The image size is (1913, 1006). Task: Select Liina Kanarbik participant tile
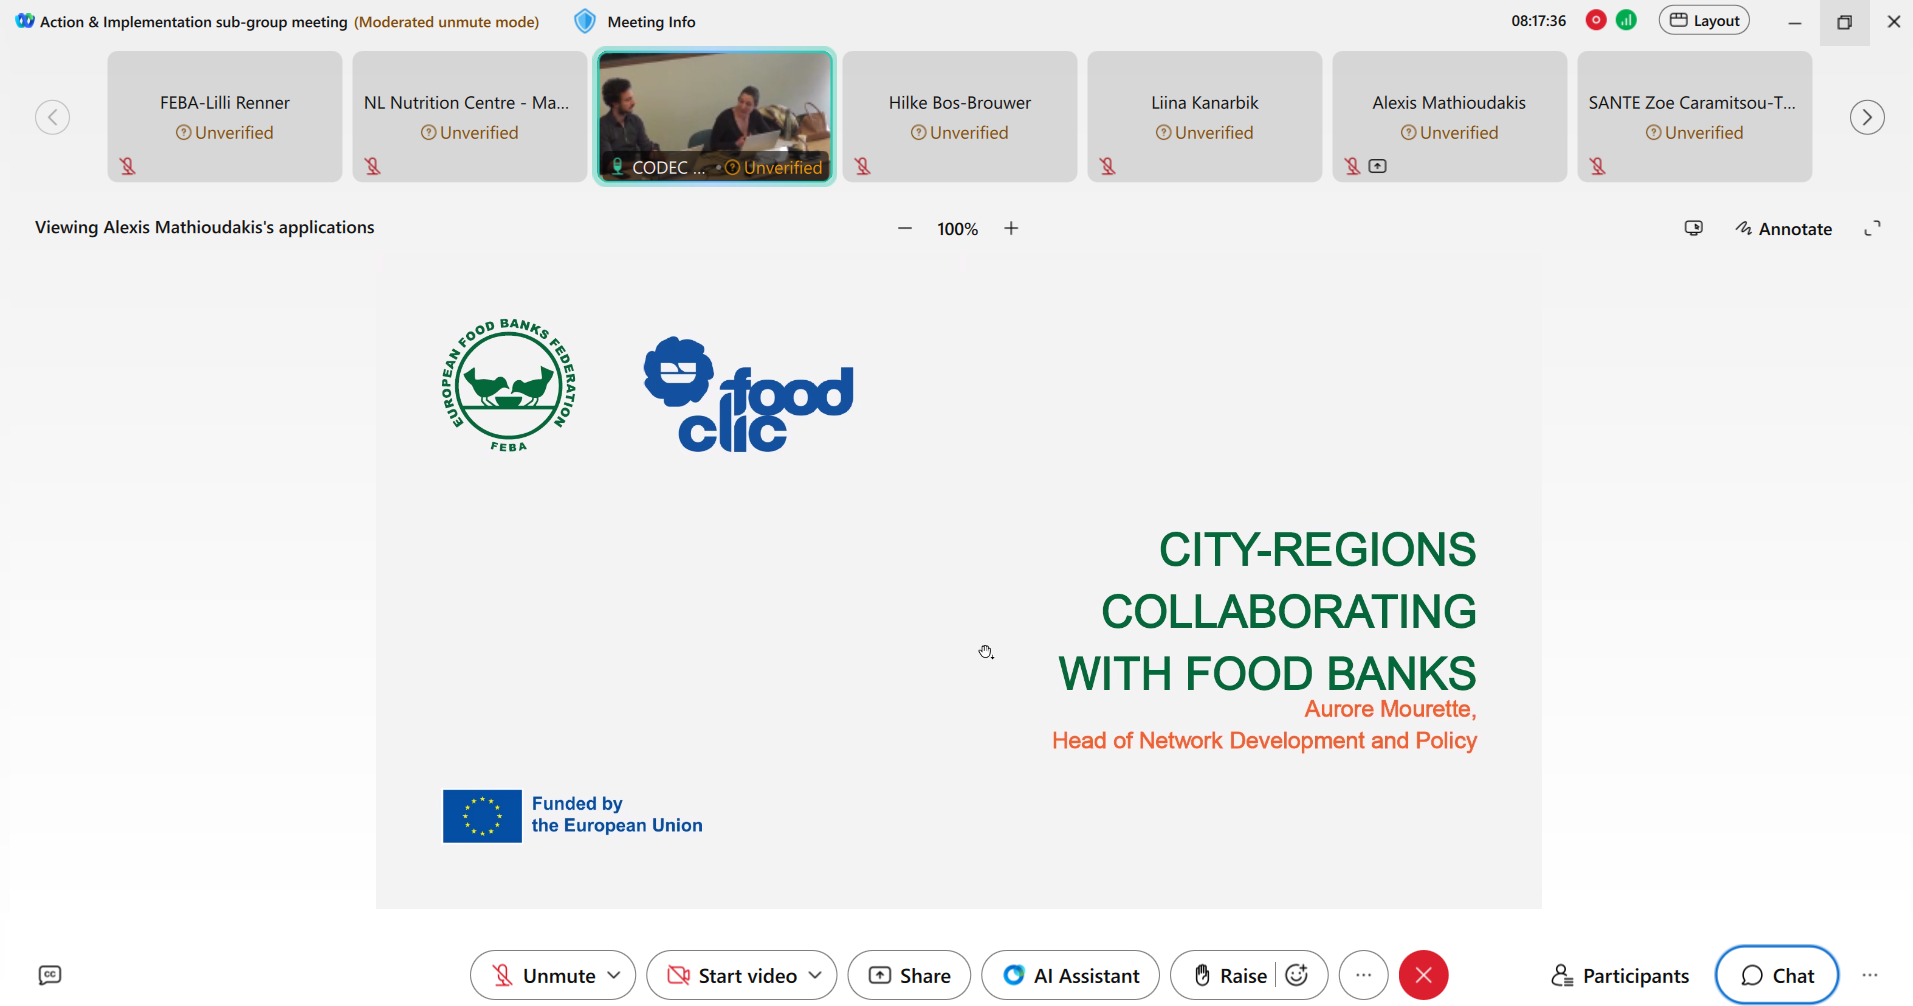(1205, 117)
